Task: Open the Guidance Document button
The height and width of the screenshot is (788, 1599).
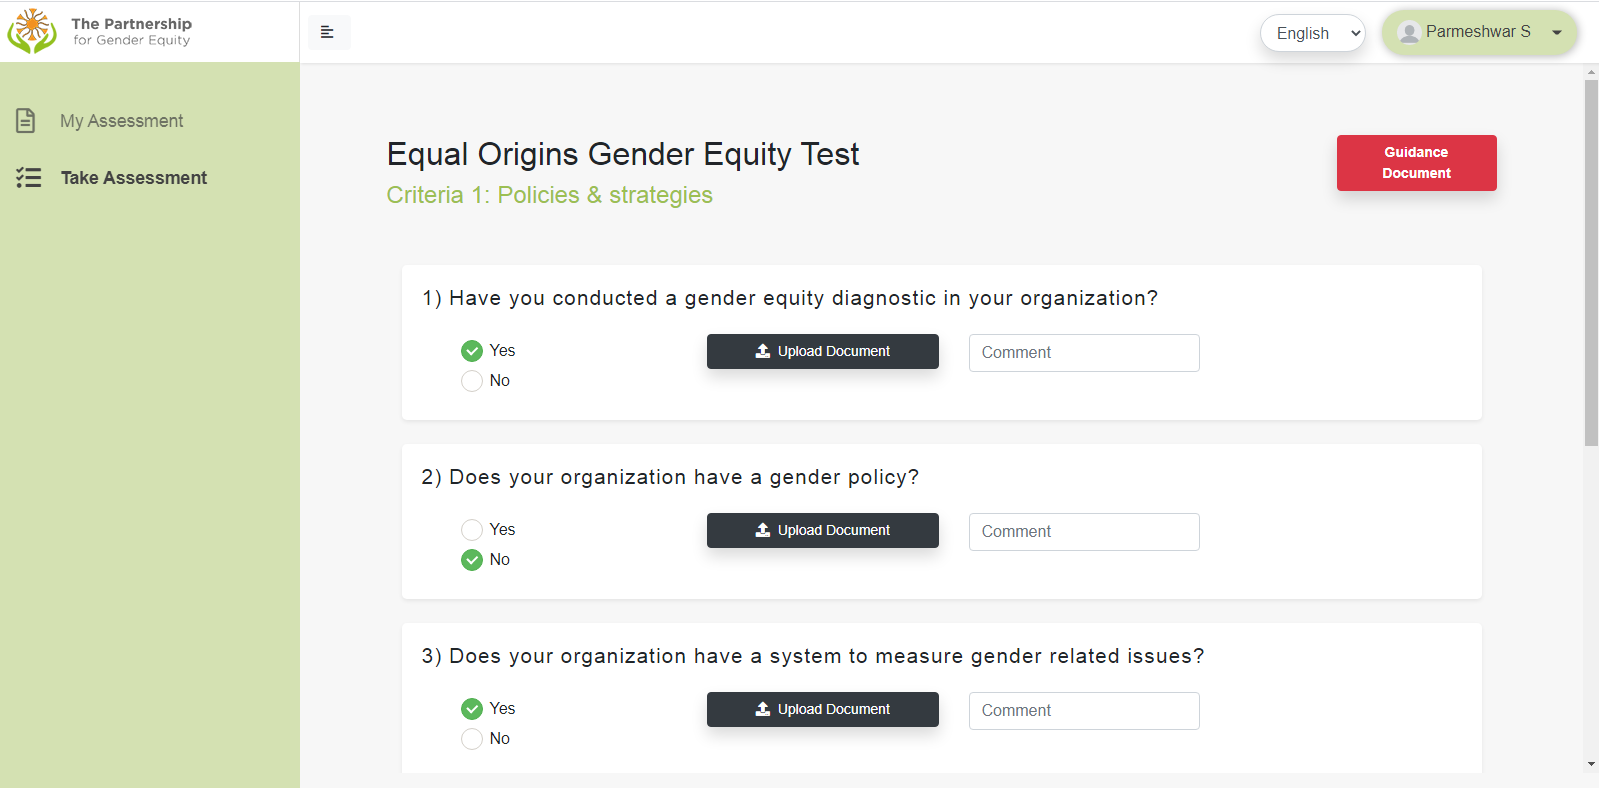Action: point(1416,163)
